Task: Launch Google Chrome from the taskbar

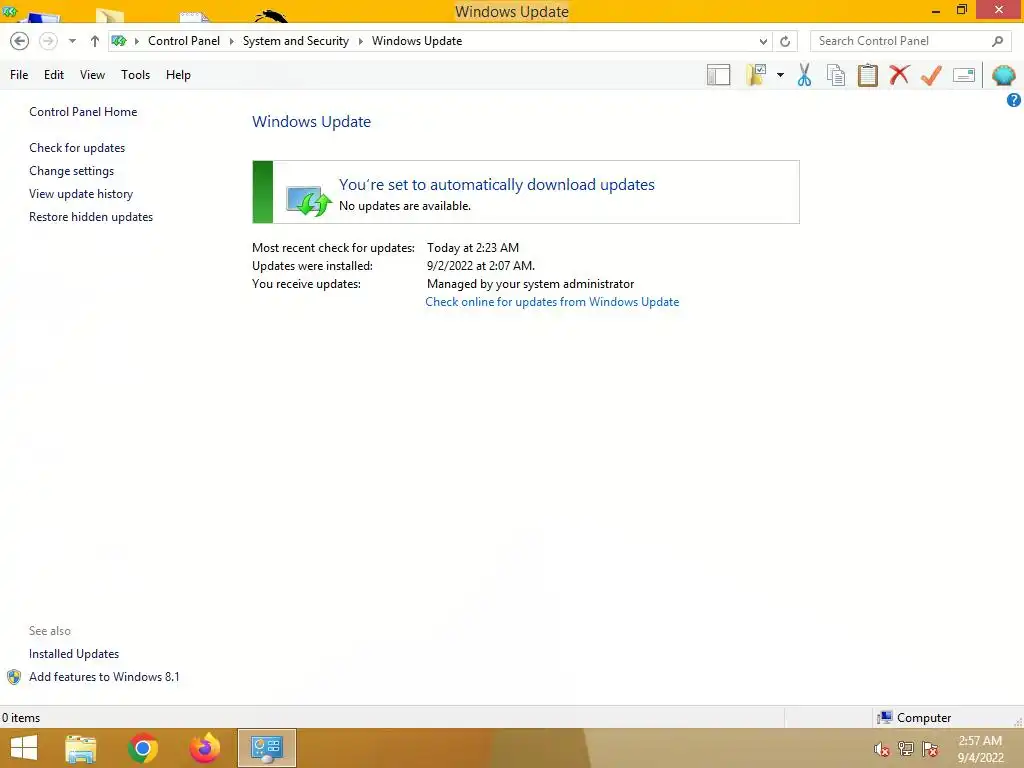Action: pos(143,748)
